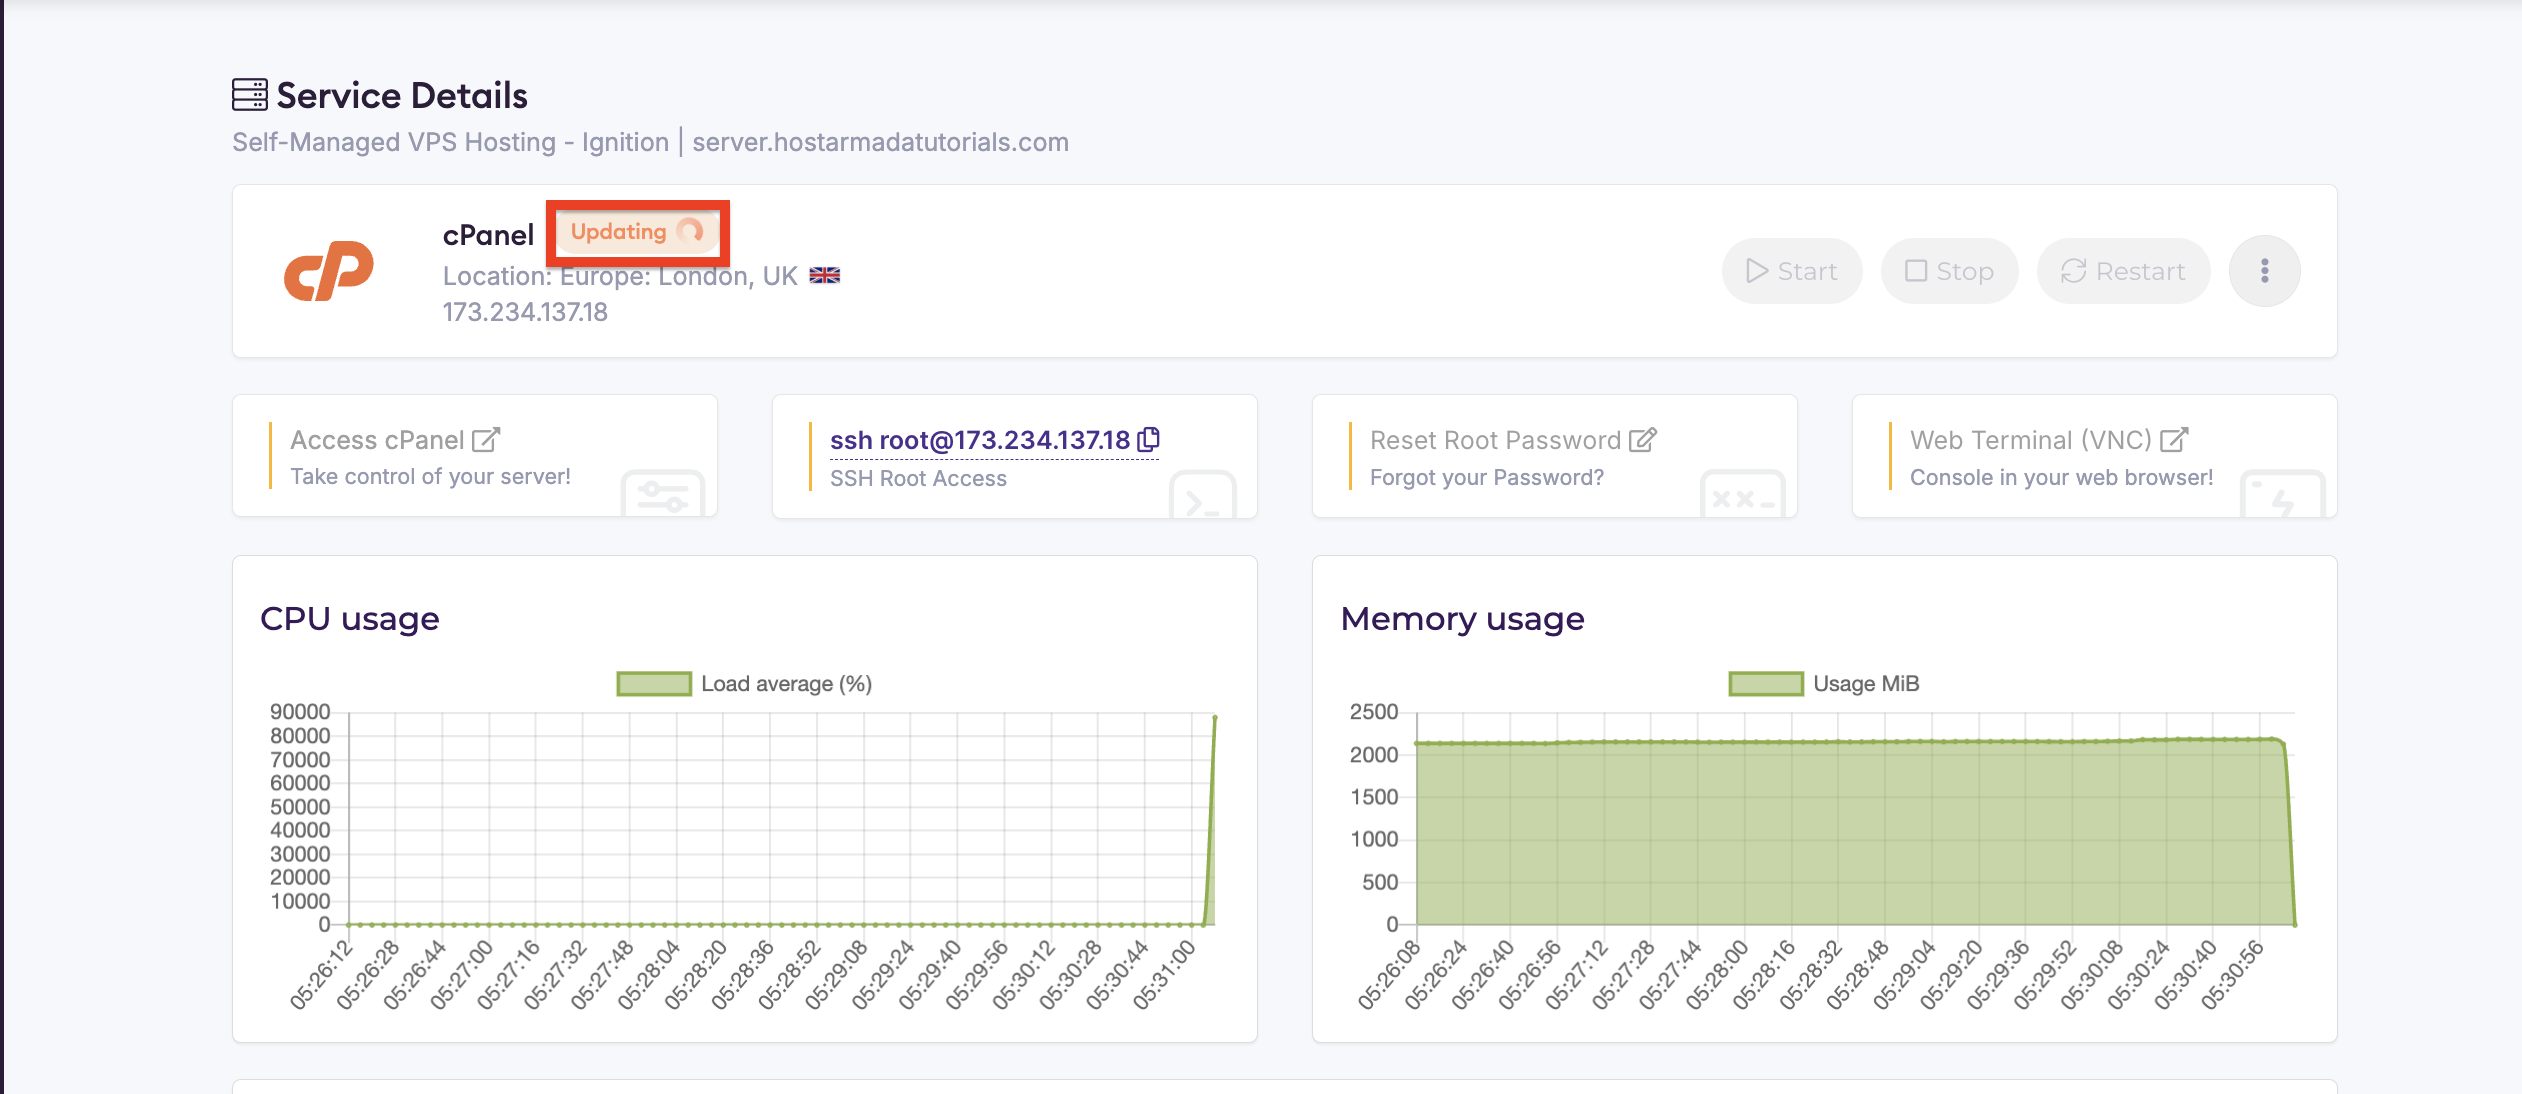Click the Restart server button
Screen dimensions: 2522x1094
(2123, 271)
